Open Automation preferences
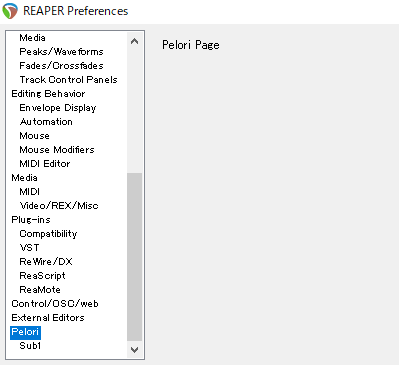The width and height of the screenshot is (399, 365). [x=46, y=122]
